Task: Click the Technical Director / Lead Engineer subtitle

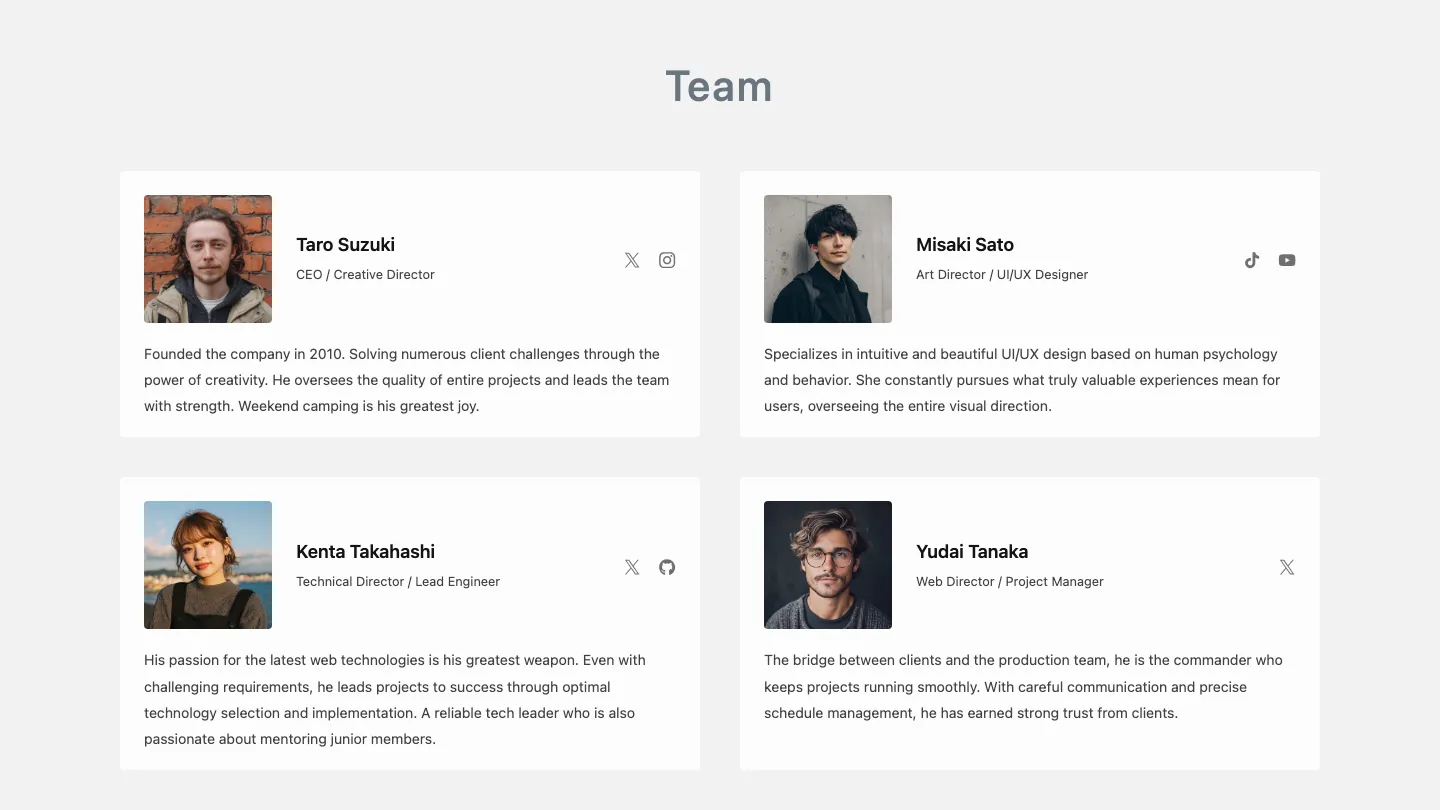Action: coord(398,581)
